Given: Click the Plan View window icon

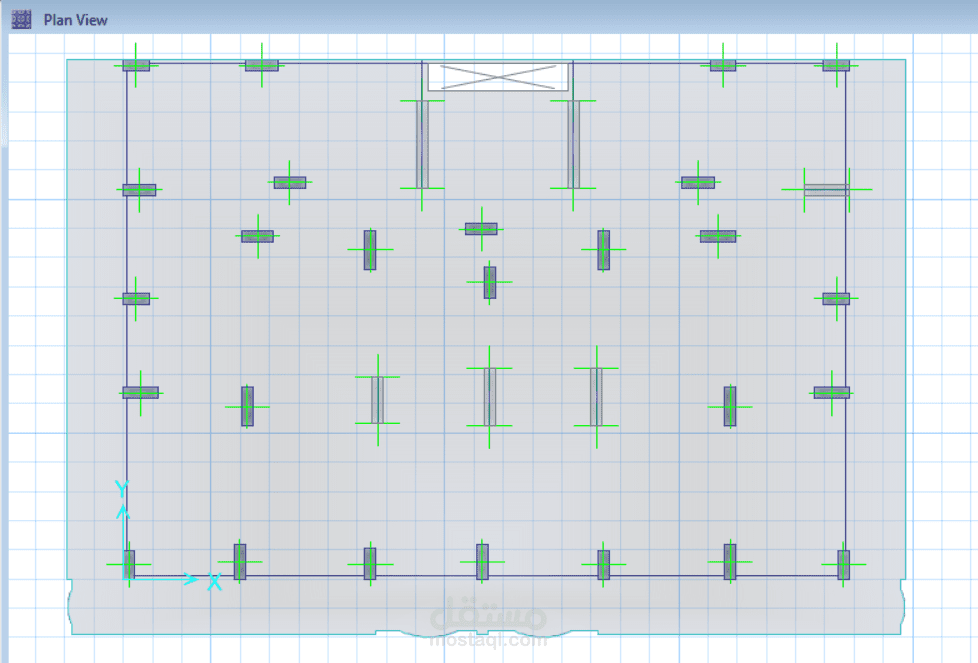Looking at the screenshot, I should (x=21, y=20).
